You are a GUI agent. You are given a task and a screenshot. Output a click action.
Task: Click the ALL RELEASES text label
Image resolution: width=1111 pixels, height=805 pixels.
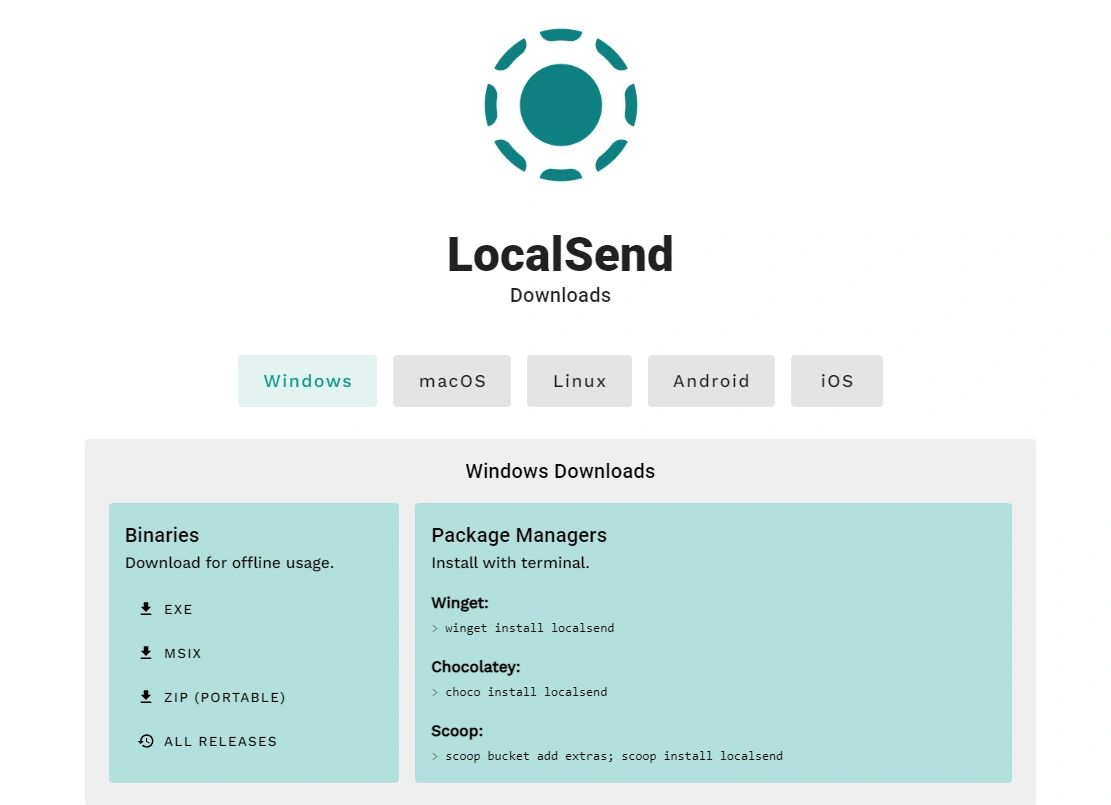click(x=220, y=741)
